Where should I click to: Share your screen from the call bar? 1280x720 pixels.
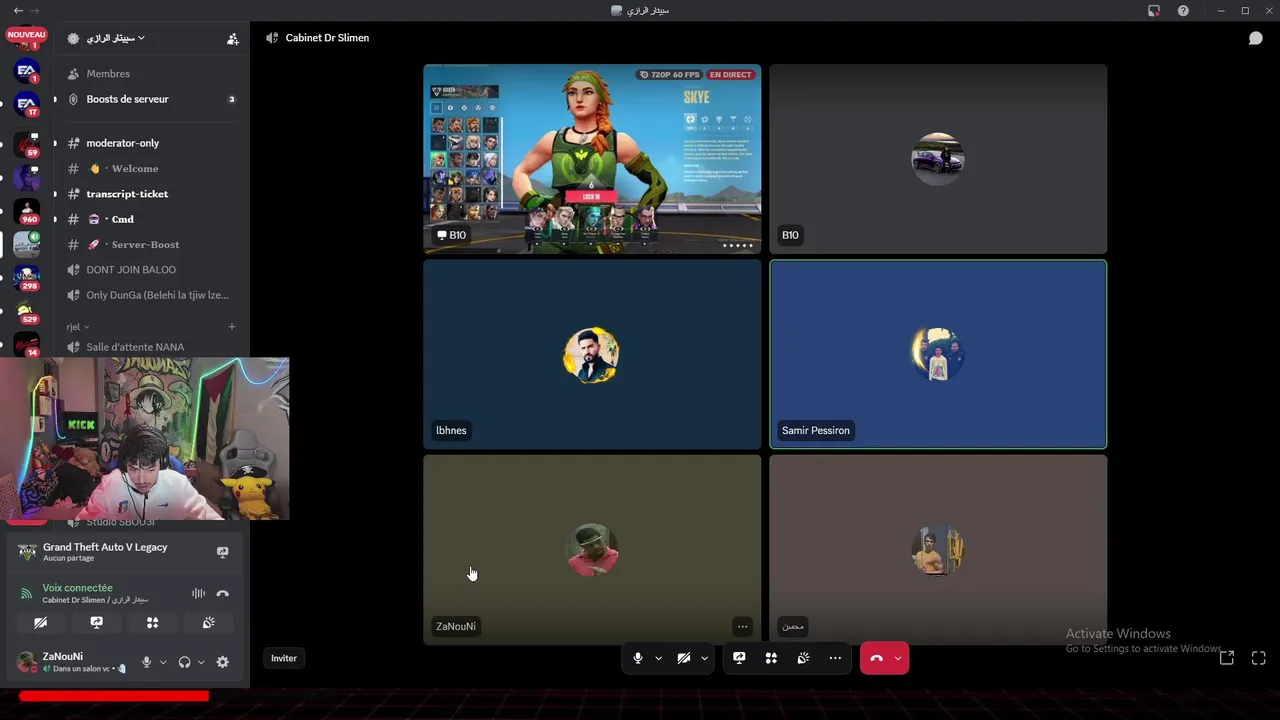tap(739, 658)
